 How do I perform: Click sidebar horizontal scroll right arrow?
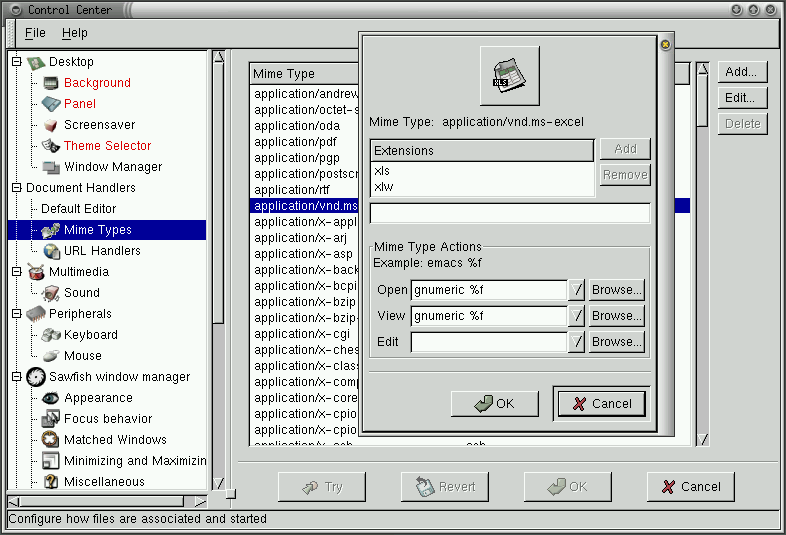(x=200, y=501)
